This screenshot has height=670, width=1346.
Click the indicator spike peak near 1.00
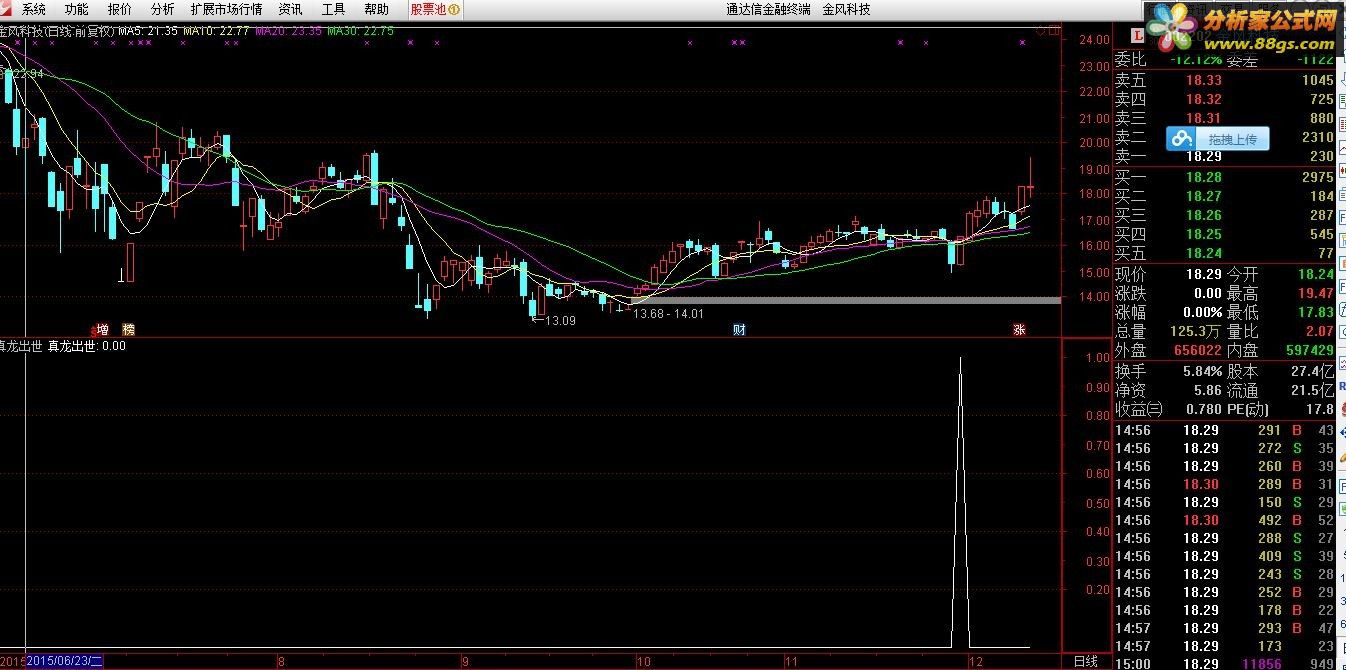[x=961, y=359]
